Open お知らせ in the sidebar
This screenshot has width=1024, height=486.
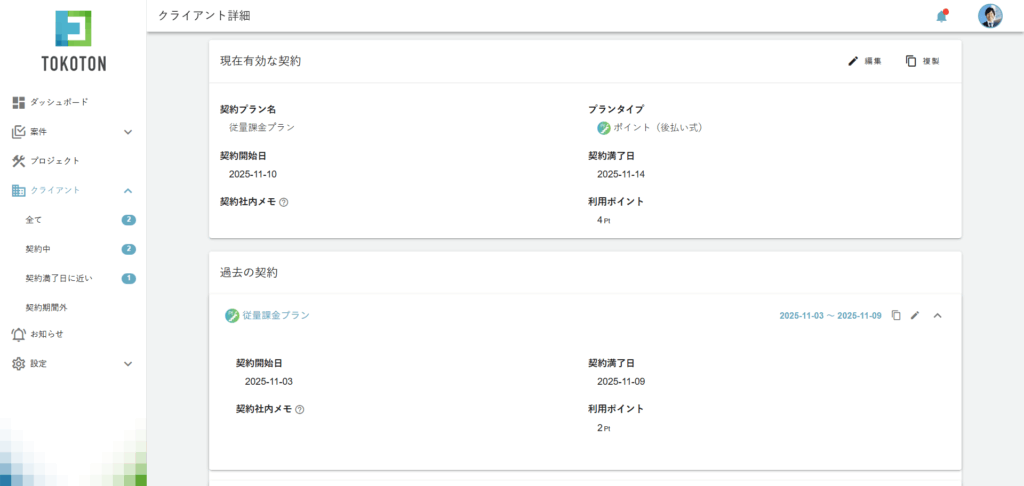click(x=46, y=334)
